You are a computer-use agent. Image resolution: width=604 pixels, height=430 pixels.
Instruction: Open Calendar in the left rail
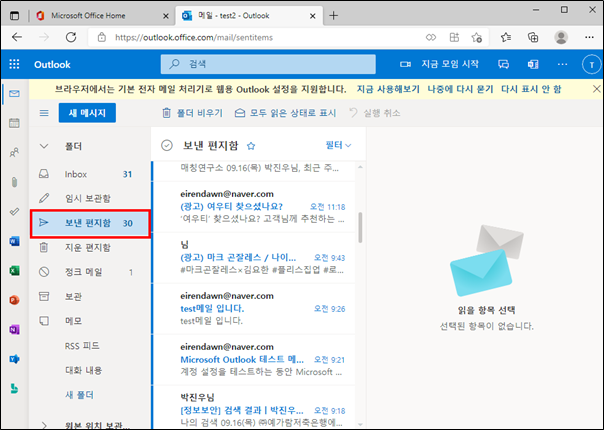pyautogui.click(x=14, y=123)
